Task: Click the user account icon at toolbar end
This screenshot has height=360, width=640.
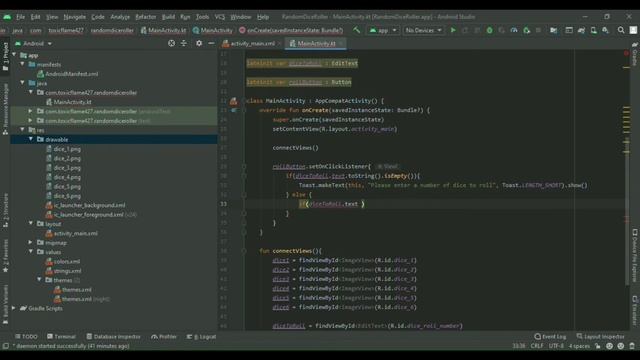Action: click(x=633, y=30)
